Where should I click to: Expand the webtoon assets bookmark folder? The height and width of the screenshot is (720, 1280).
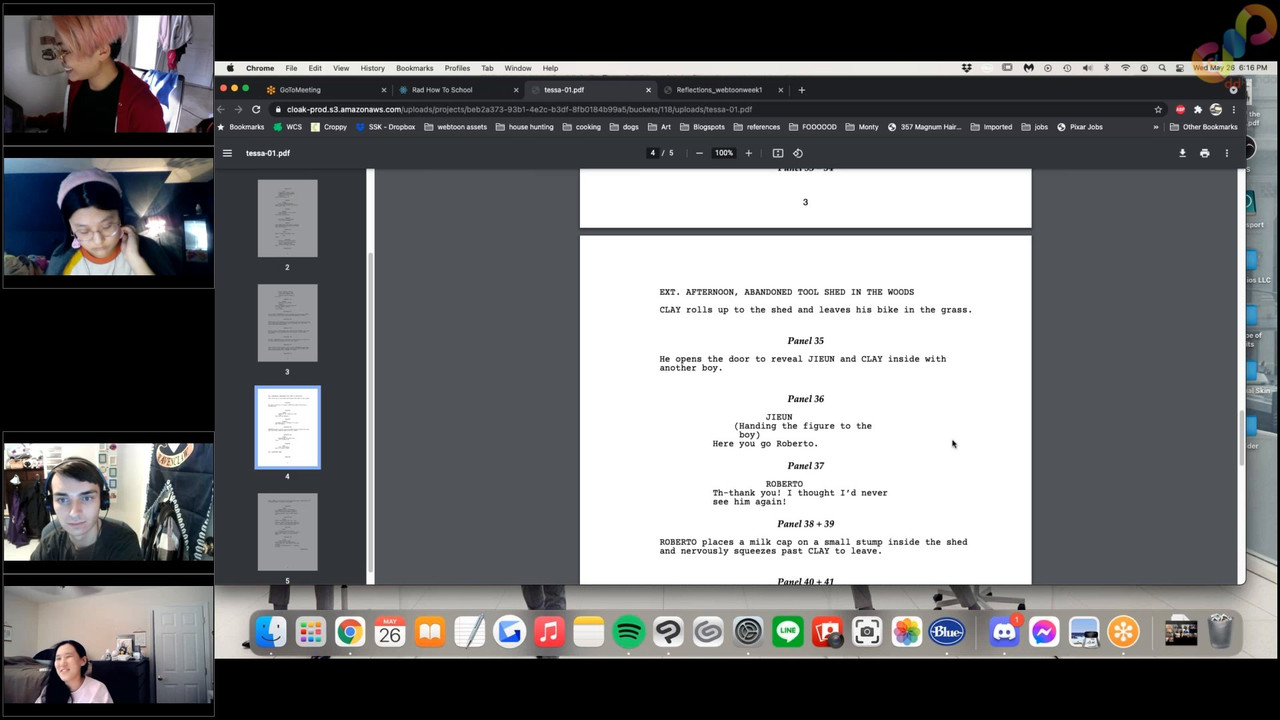point(455,127)
